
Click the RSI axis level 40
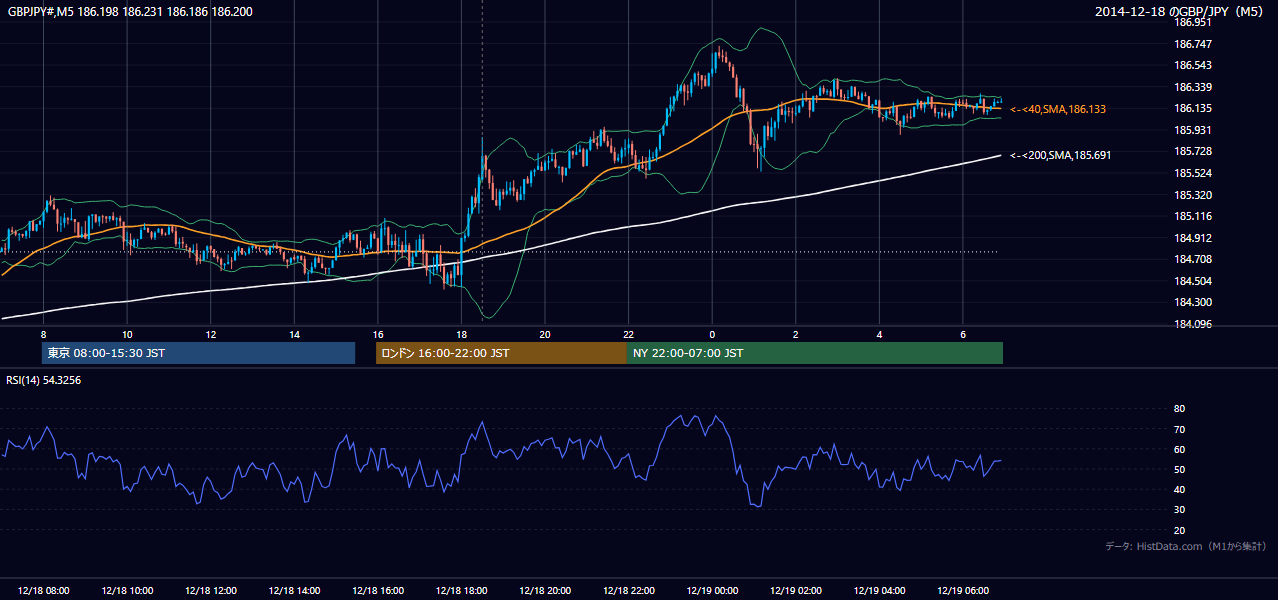pyautogui.click(x=1180, y=490)
